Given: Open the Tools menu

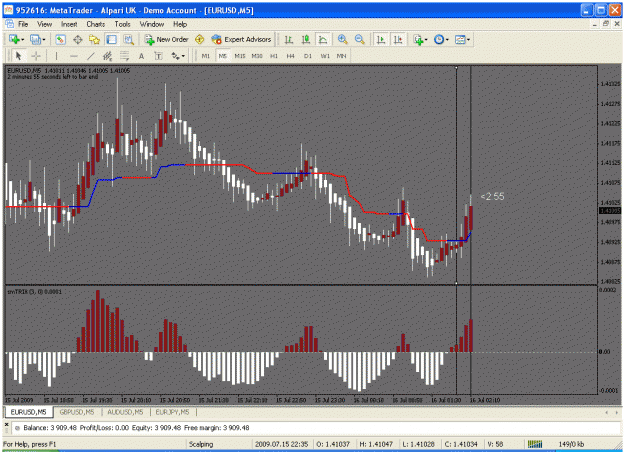Looking at the screenshot, I should 122,24.
